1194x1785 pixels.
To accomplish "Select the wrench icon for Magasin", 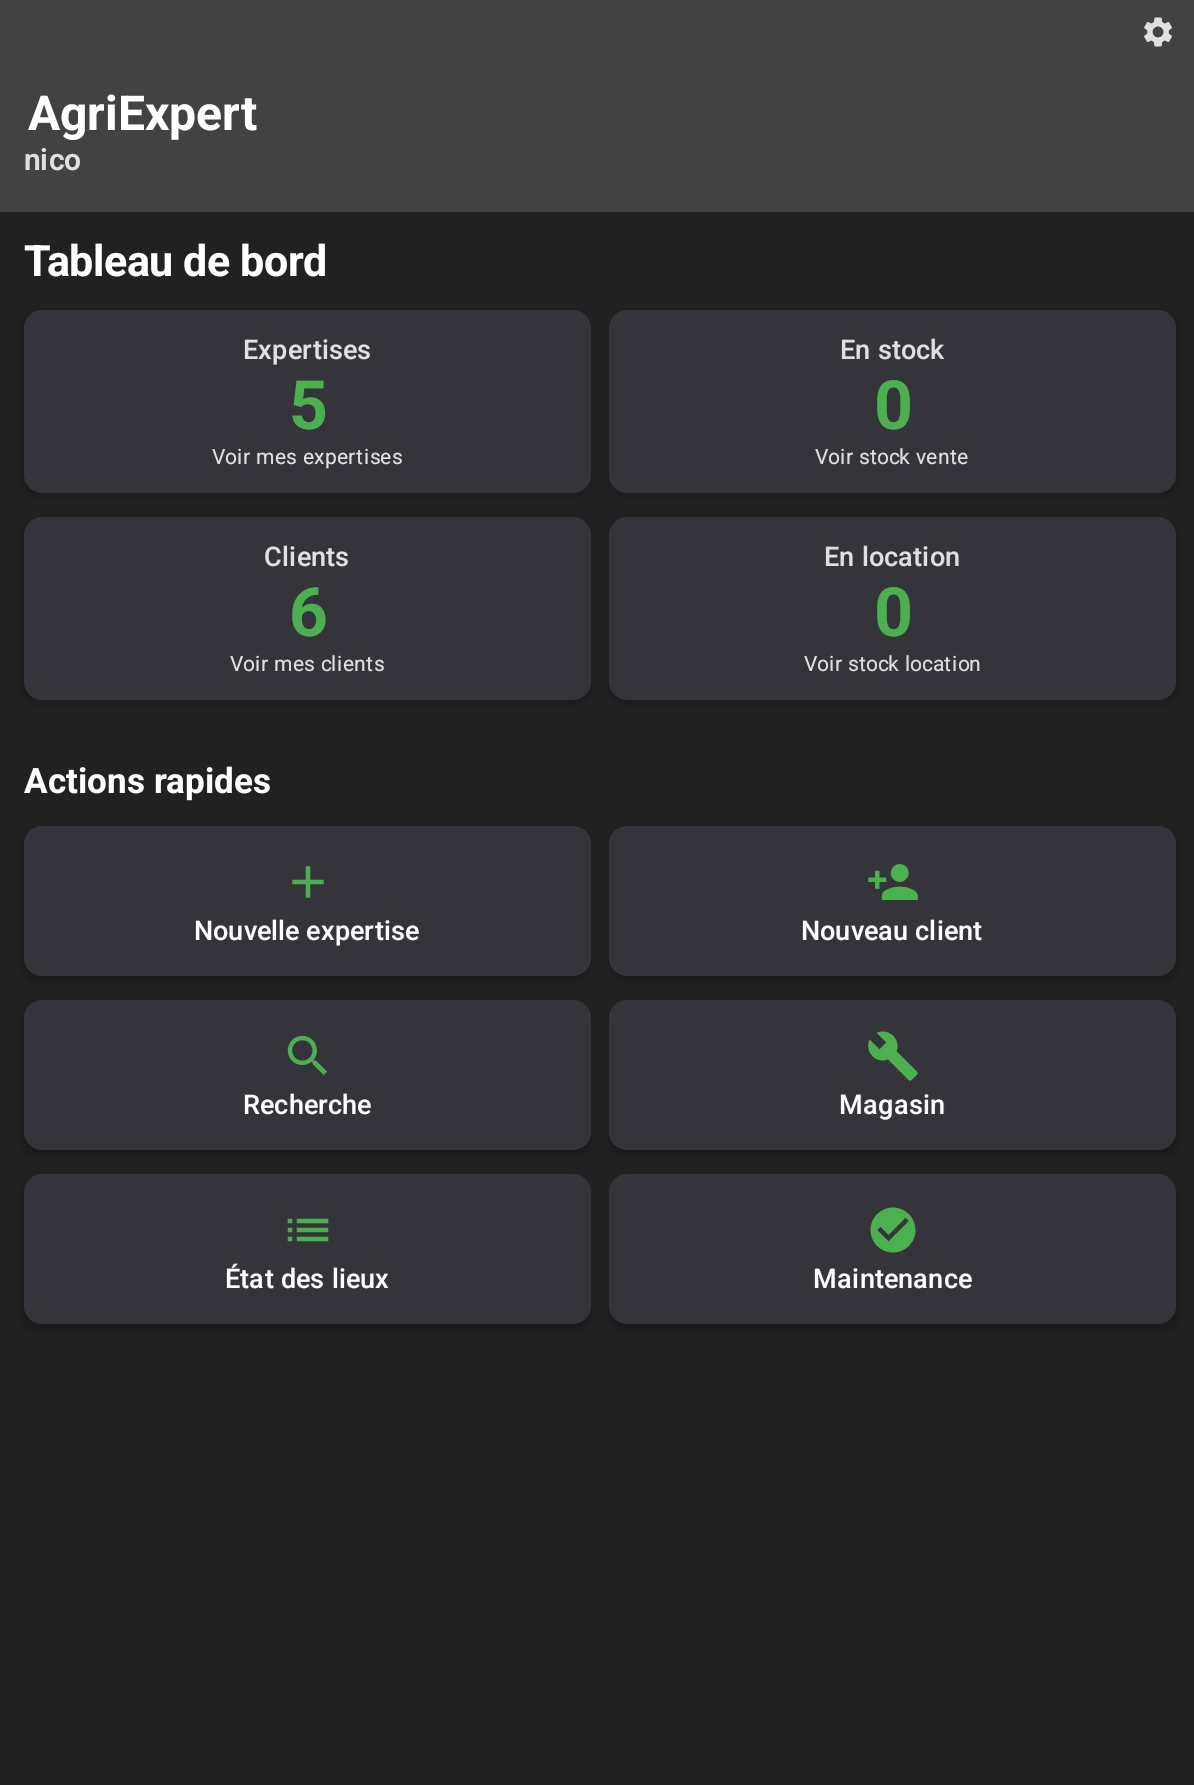I will pyautogui.click(x=891, y=1056).
